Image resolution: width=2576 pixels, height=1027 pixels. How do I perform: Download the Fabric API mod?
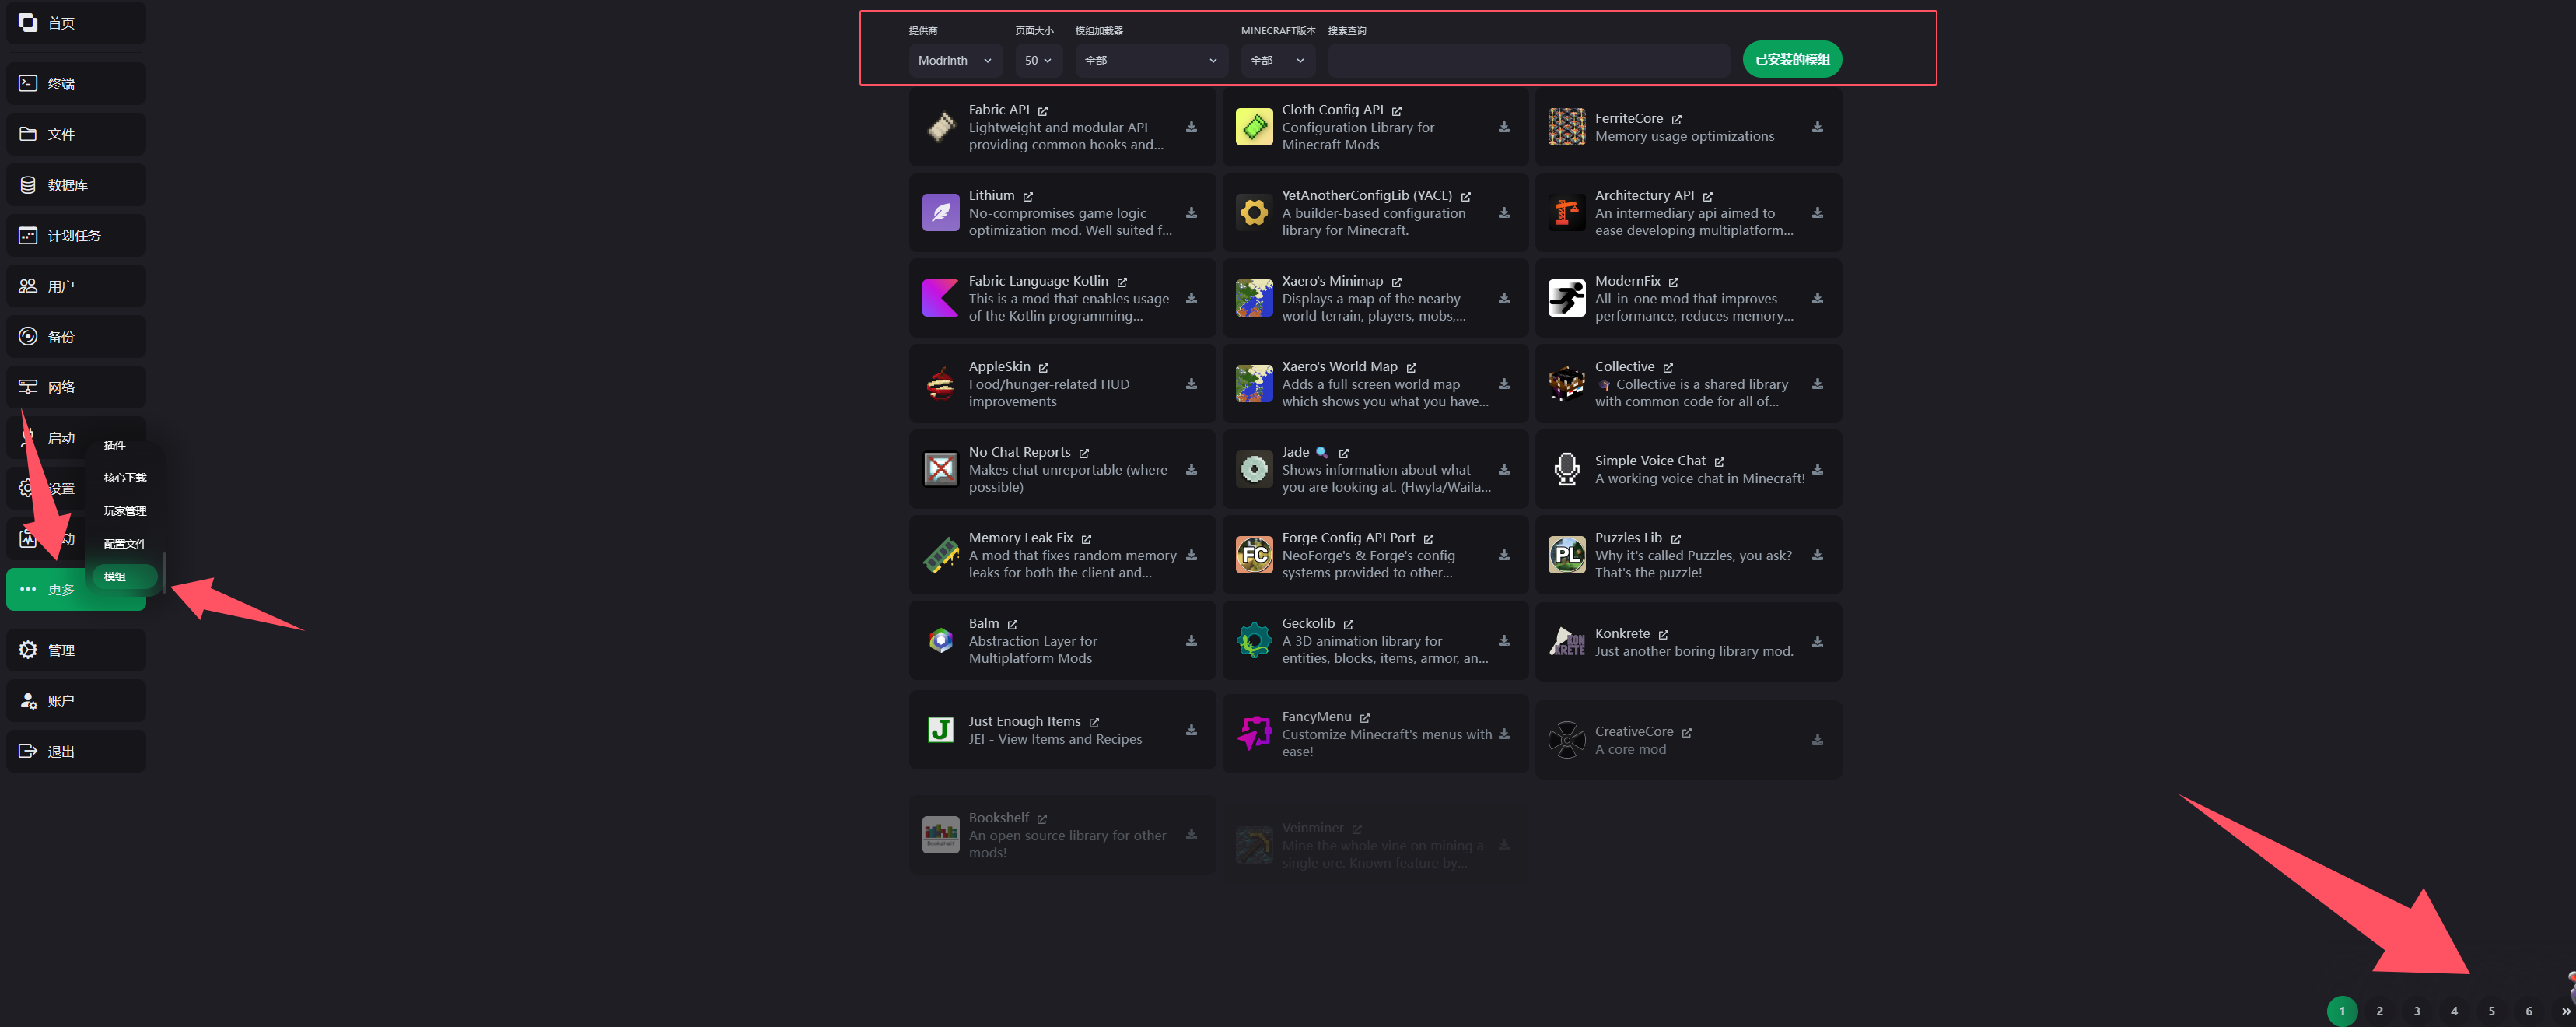click(1191, 127)
